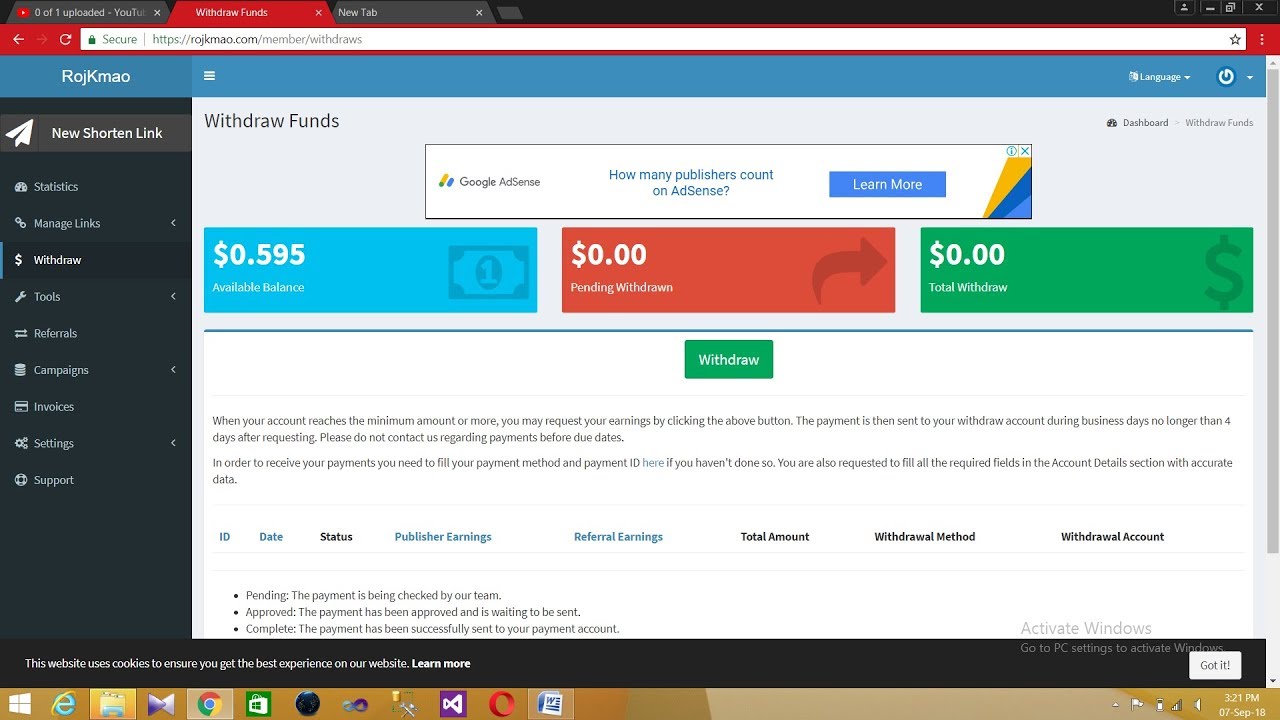The height and width of the screenshot is (720, 1280).
Task: Open Internet Explorer from taskbar
Action: click(64, 704)
